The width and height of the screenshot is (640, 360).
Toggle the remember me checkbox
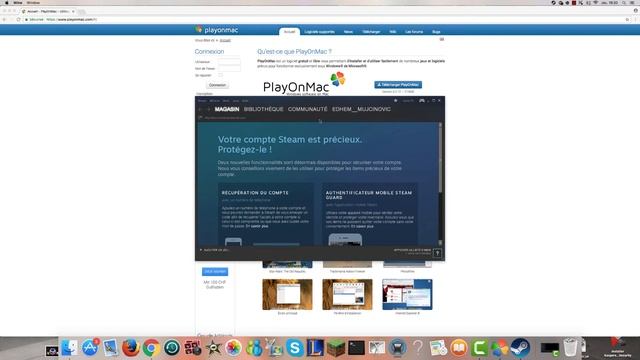point(220,75)
